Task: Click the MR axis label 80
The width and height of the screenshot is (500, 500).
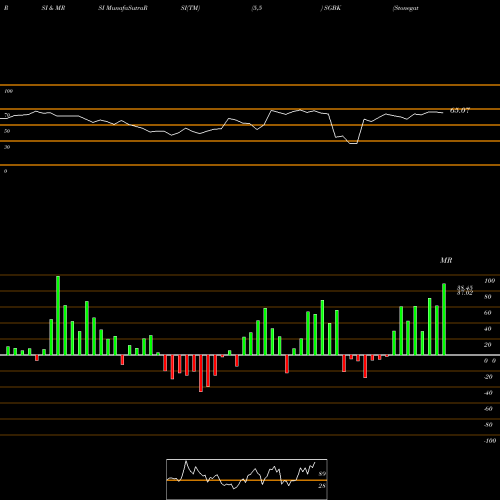Action: click(488, 297)
